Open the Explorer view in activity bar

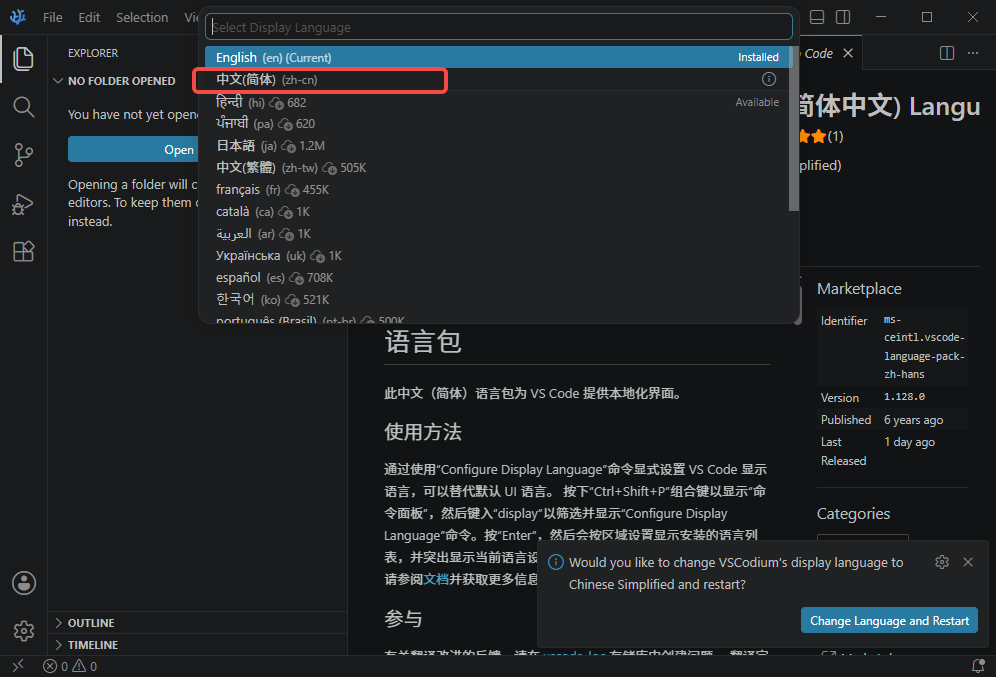click(24, 59)
